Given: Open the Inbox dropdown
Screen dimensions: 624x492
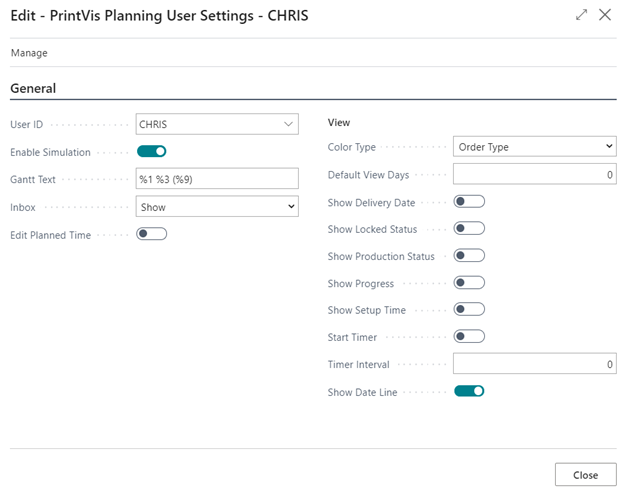Looking at the screenshot, I should (217, 207).
